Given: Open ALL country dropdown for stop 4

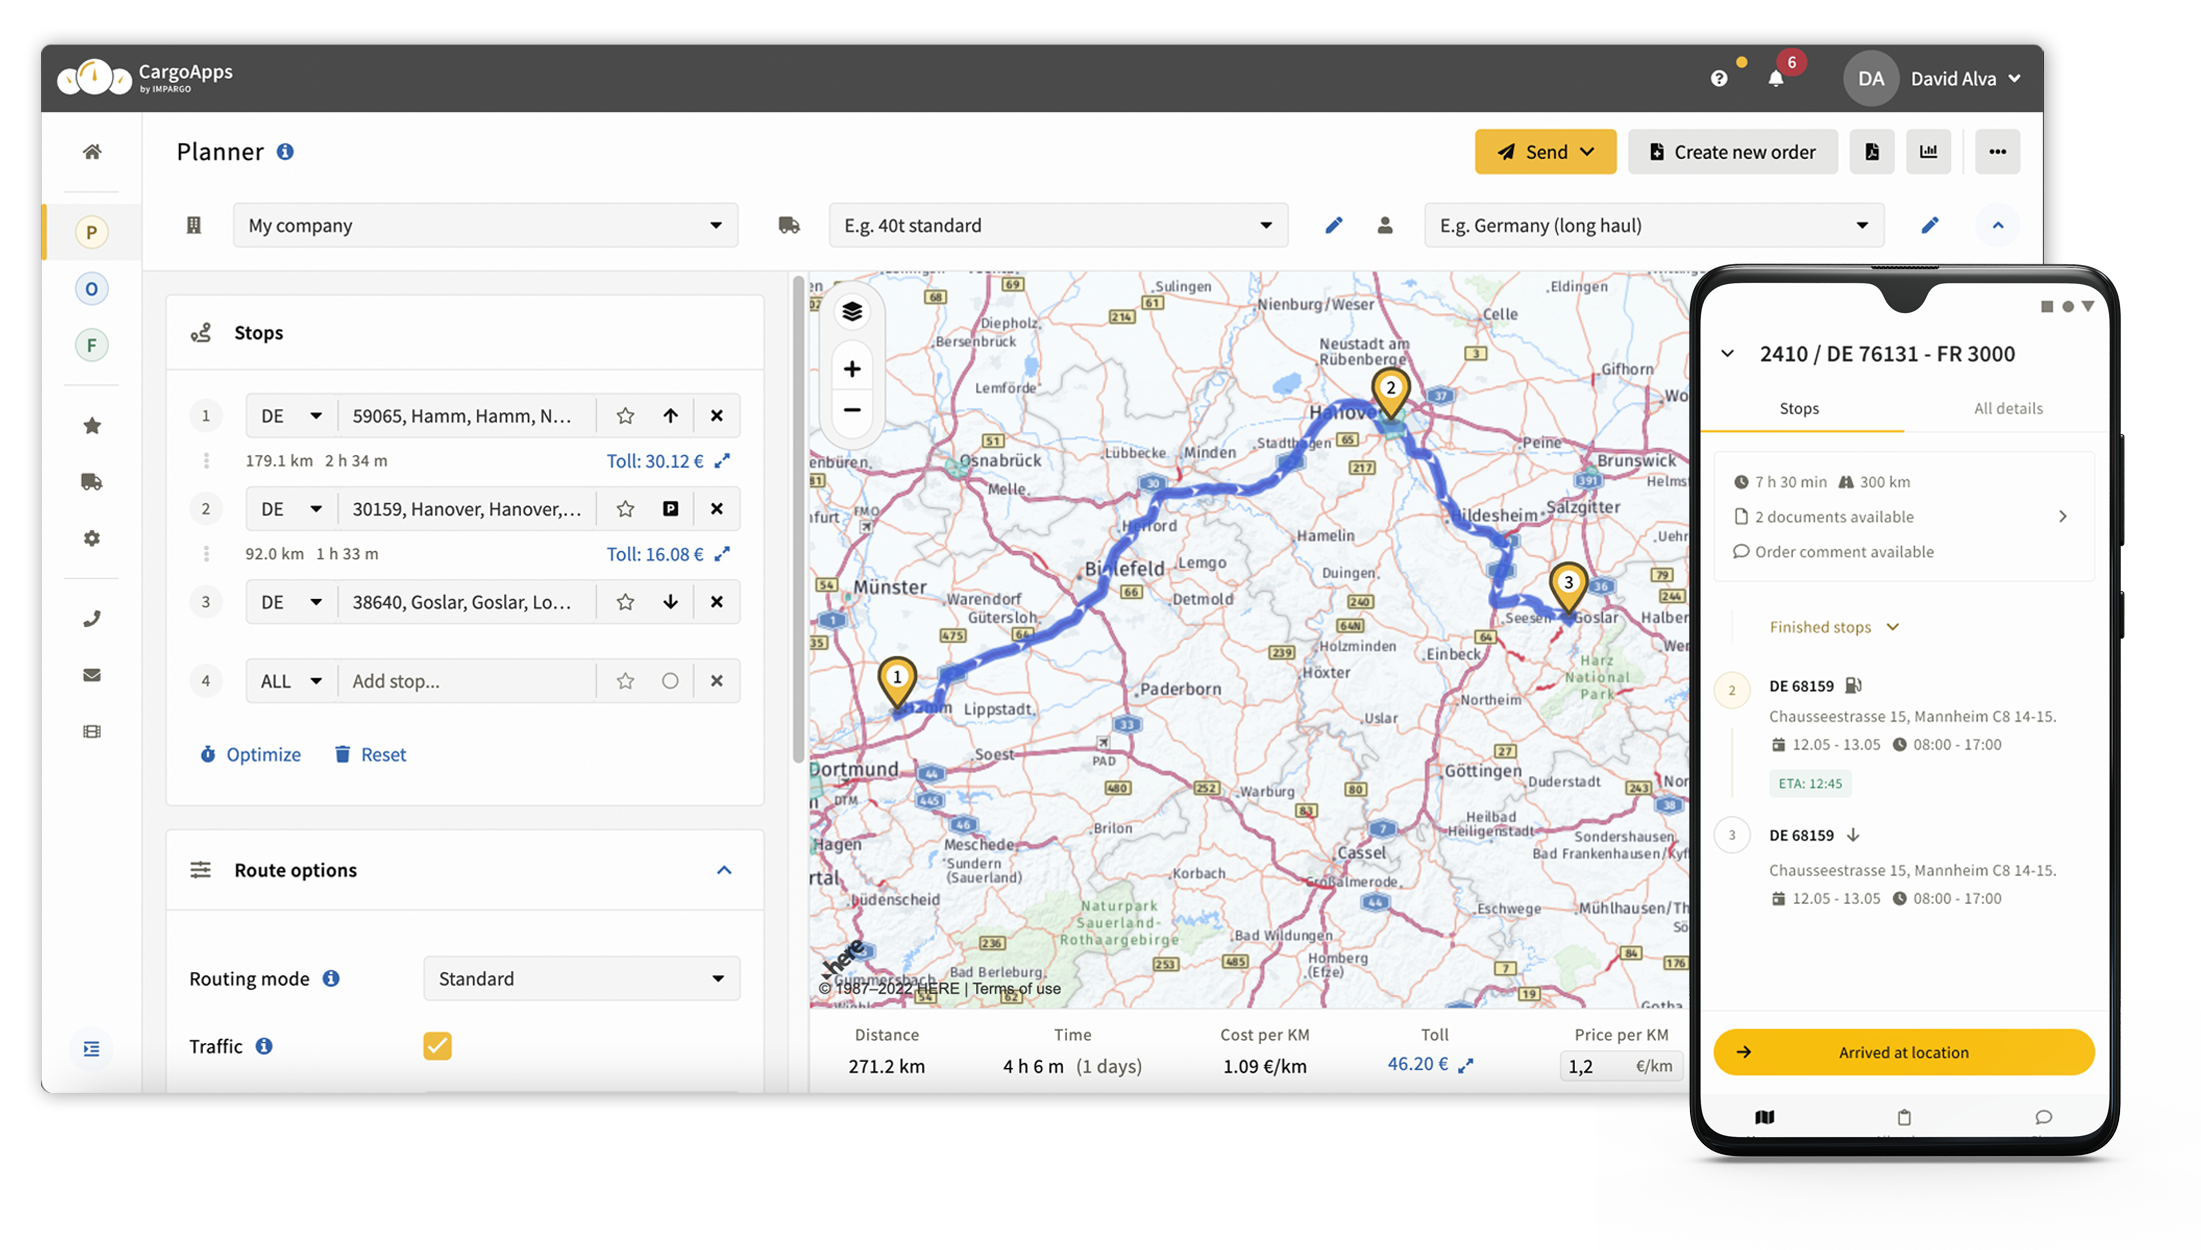Looking at the screenshot, I should pyautogui.click(x=291, y=681).
